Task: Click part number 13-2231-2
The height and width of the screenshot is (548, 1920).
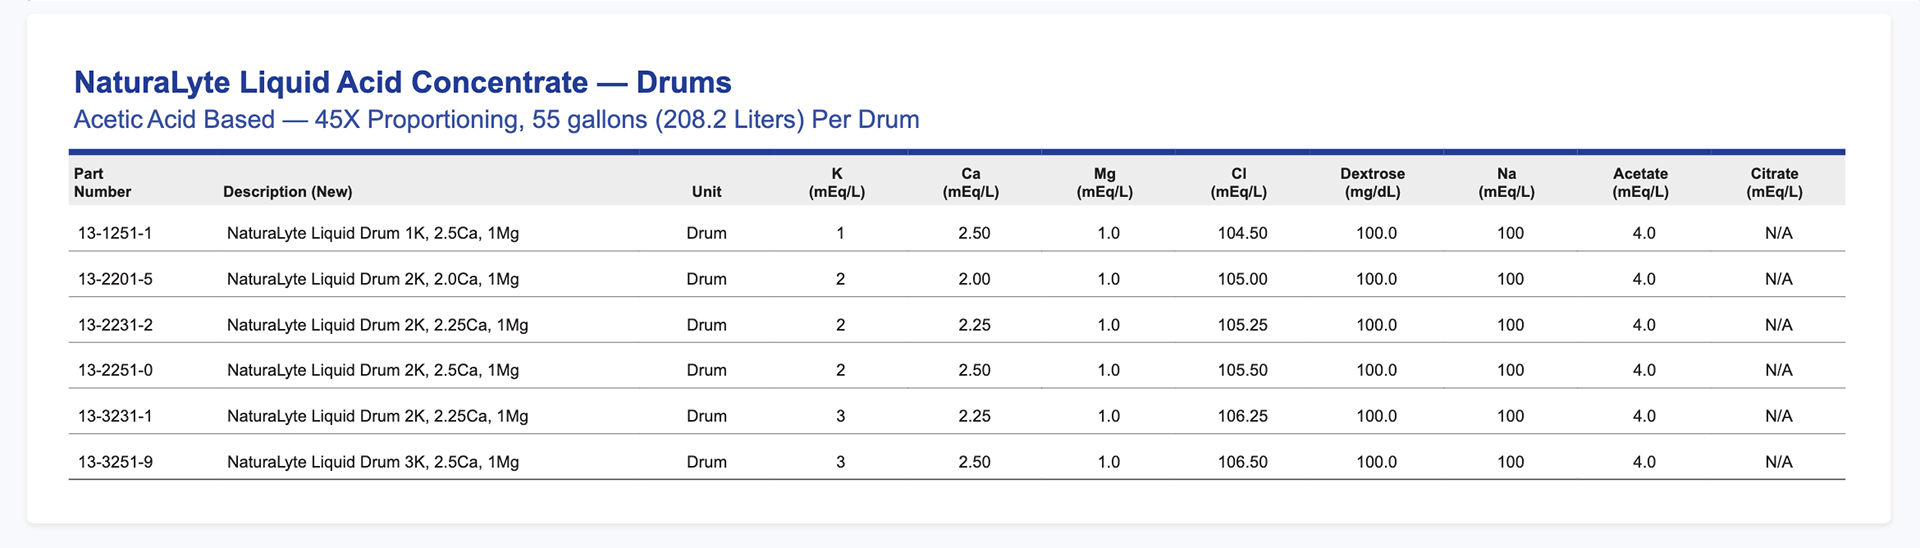Action: click(115, 325)
